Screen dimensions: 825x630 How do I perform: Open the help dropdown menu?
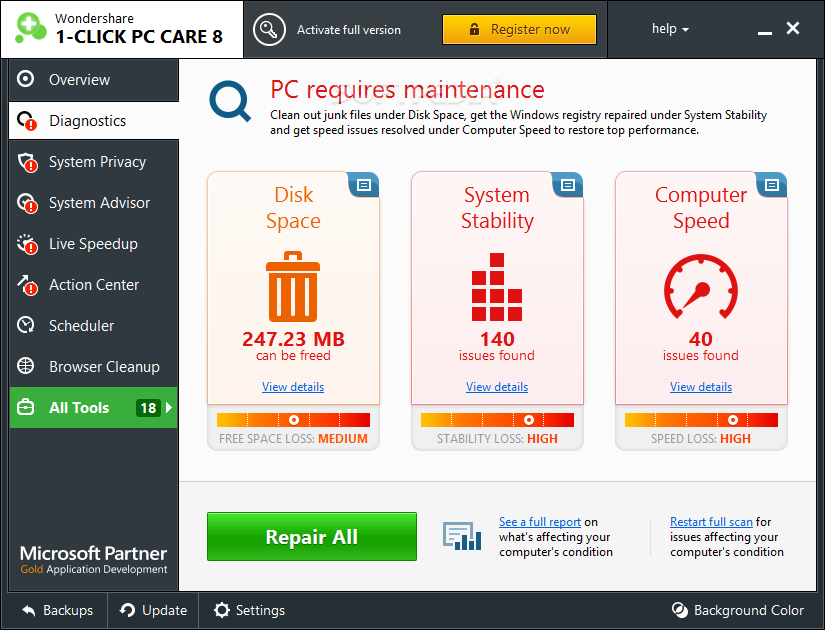(670, 29)
